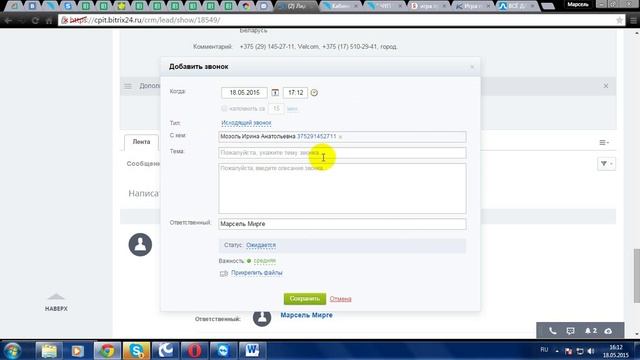The width and height of the screenshot is (640, 360).
Task: Go back in the browser
Action: [x=8, y=20]
